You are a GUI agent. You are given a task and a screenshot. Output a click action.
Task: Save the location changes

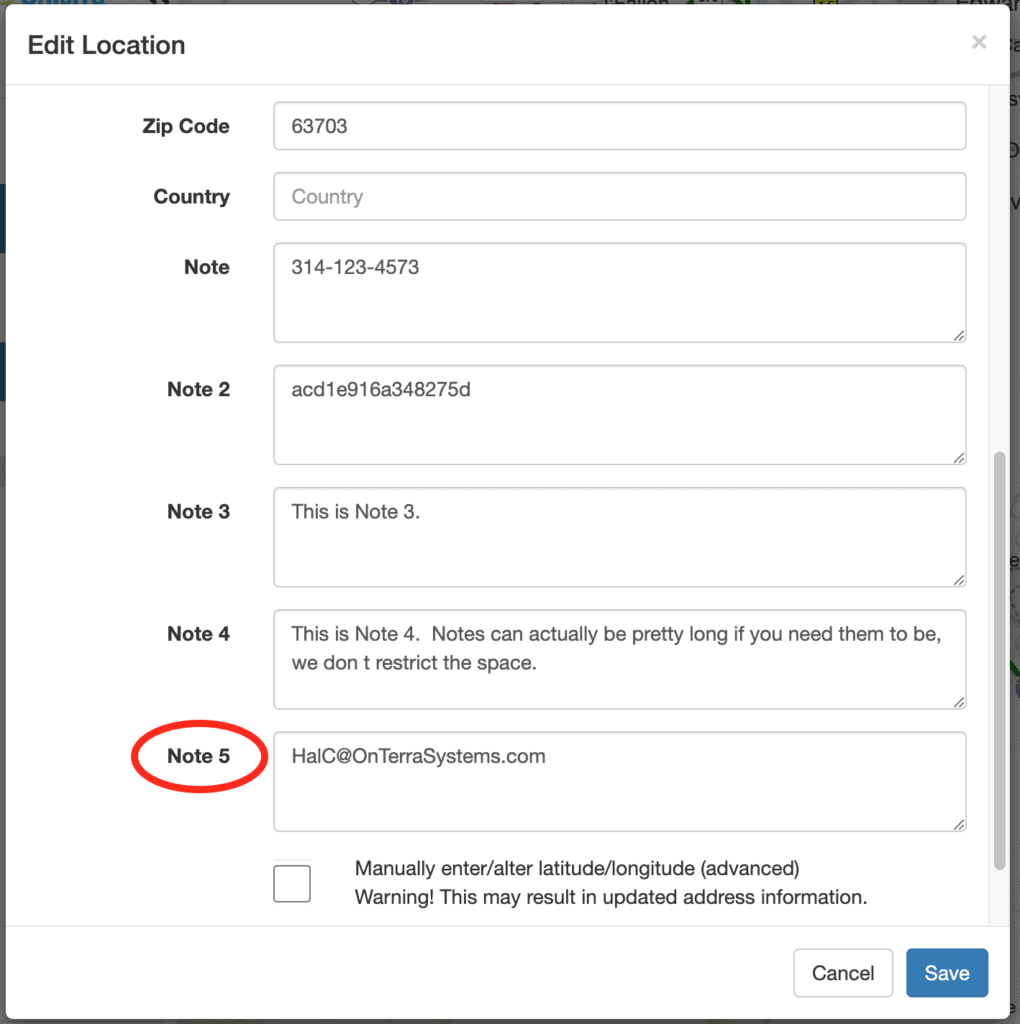[x=946, y=973]
